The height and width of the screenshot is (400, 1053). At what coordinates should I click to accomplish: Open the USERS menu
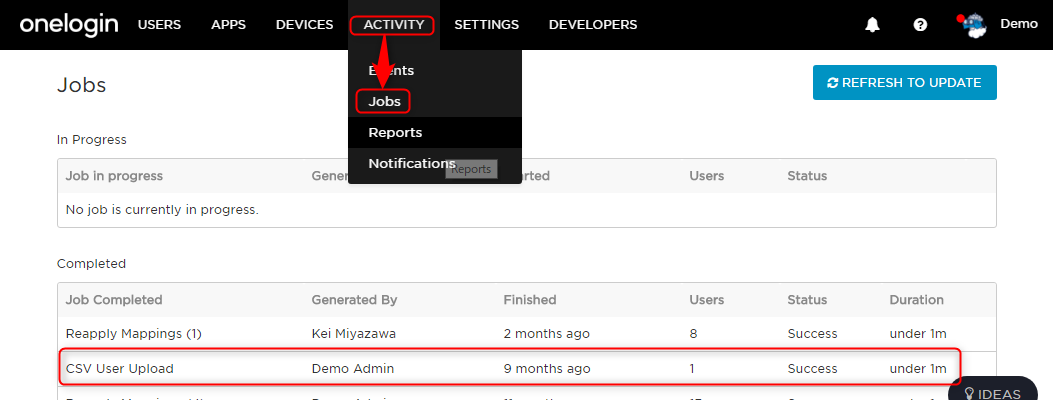click(159, 25)
